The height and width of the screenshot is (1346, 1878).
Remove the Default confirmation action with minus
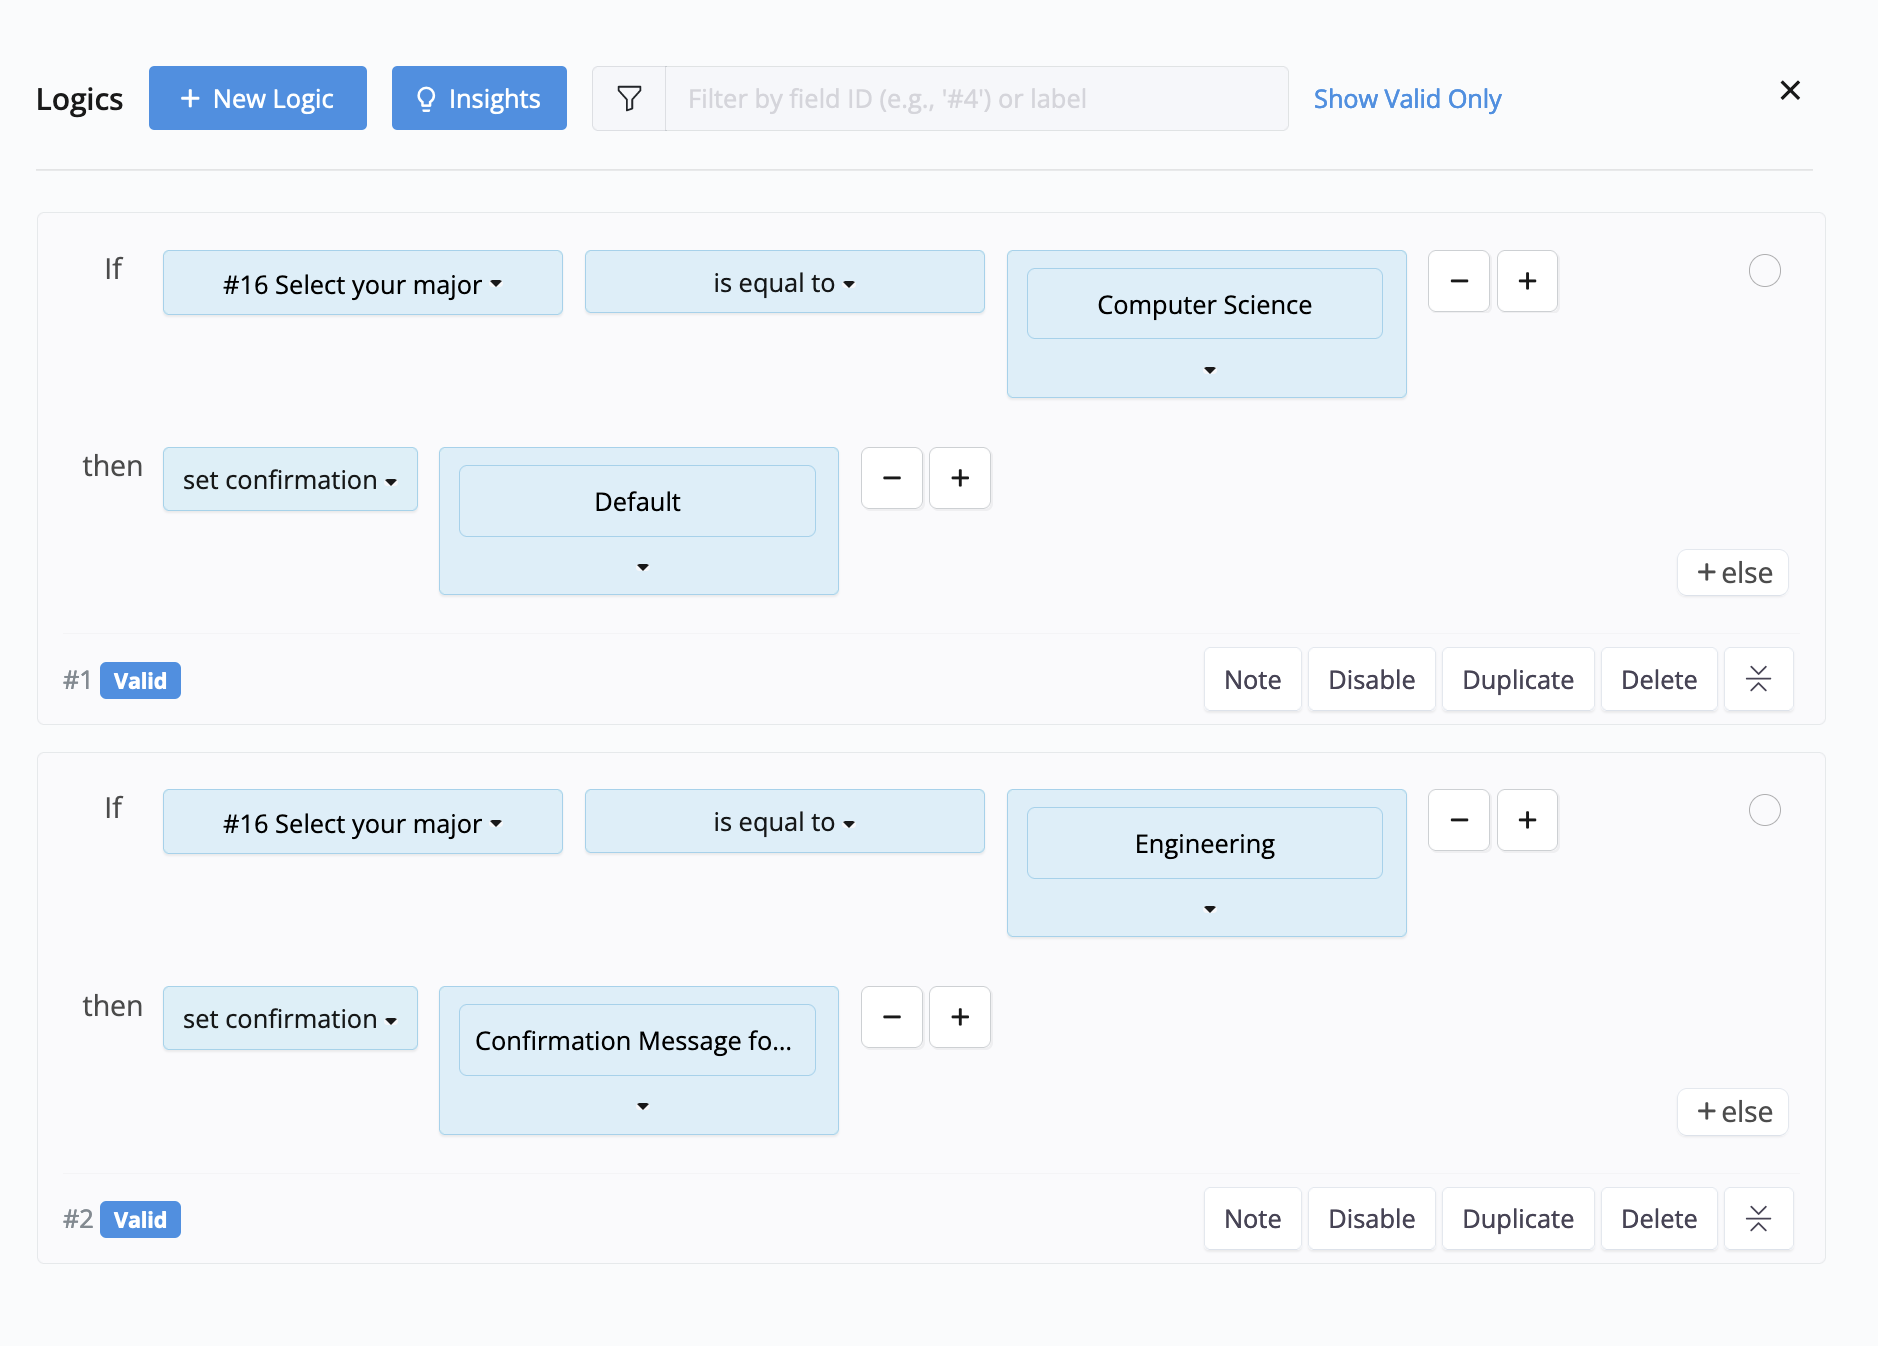(x=892, y=479)
